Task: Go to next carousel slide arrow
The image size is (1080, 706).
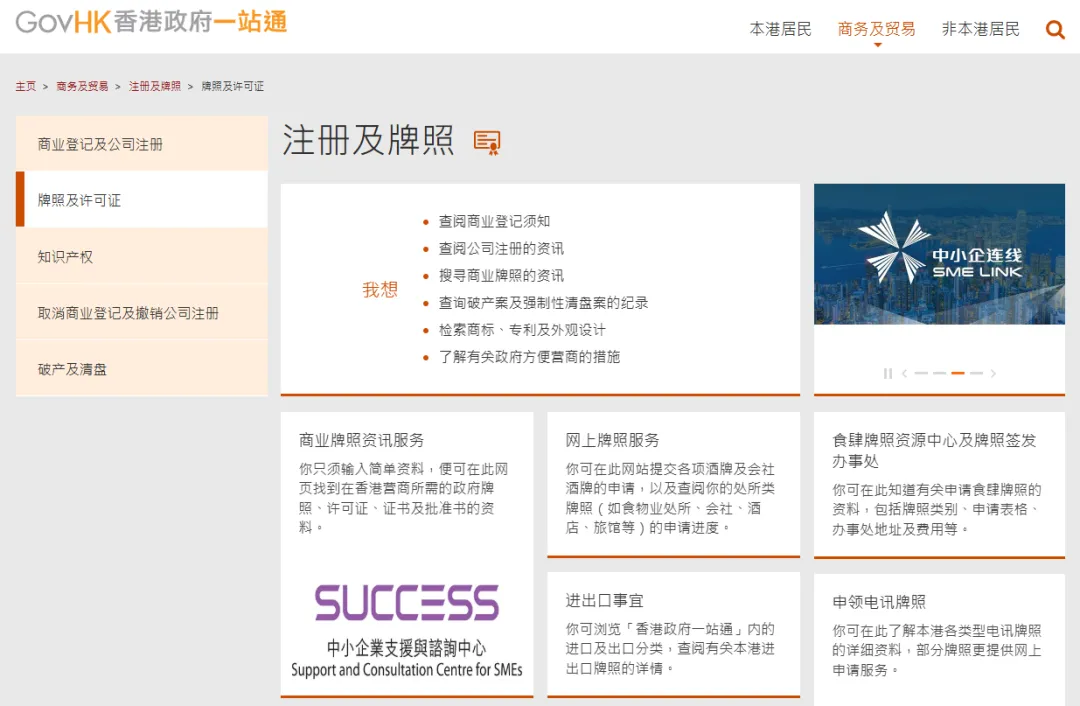Action: [993, 373]
